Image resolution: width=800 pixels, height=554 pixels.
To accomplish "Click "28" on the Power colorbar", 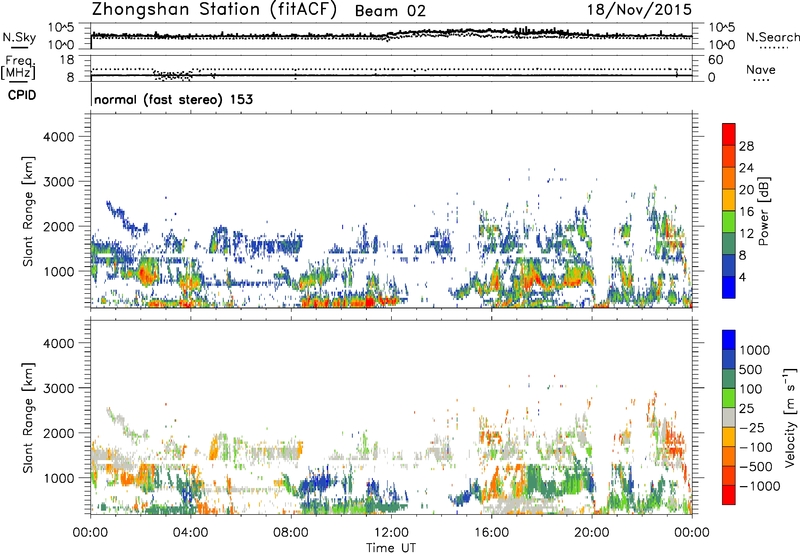I will (746, 146).
